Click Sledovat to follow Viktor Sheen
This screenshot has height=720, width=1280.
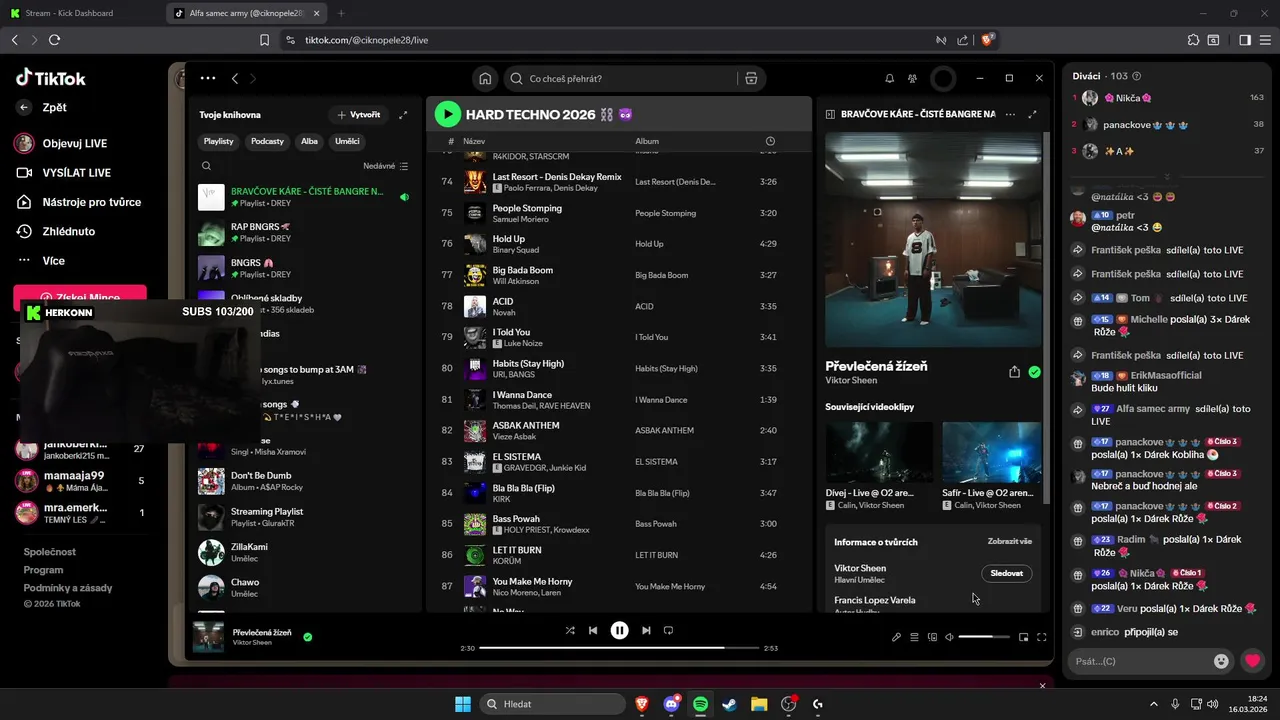pyautogui.click(x=1007, y=574)
